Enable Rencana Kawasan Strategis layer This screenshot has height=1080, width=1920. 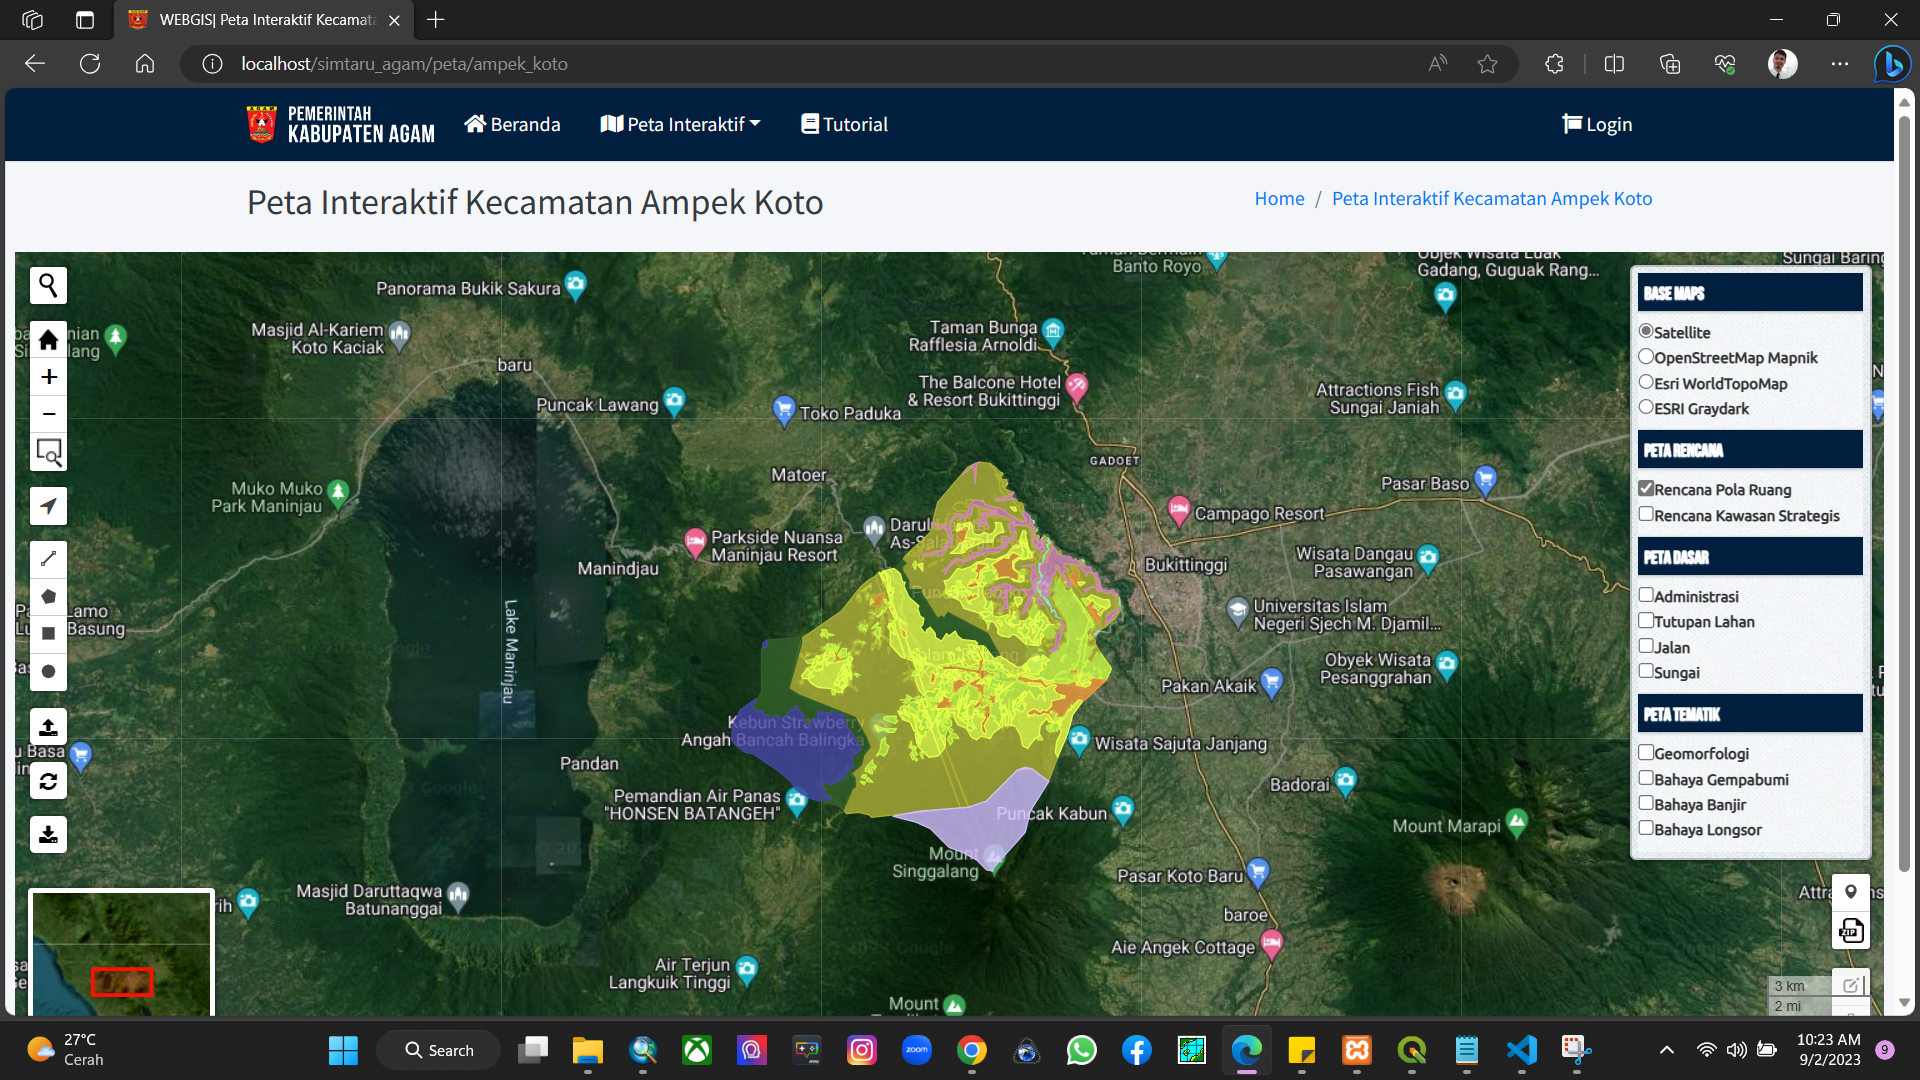point(1646,514)
